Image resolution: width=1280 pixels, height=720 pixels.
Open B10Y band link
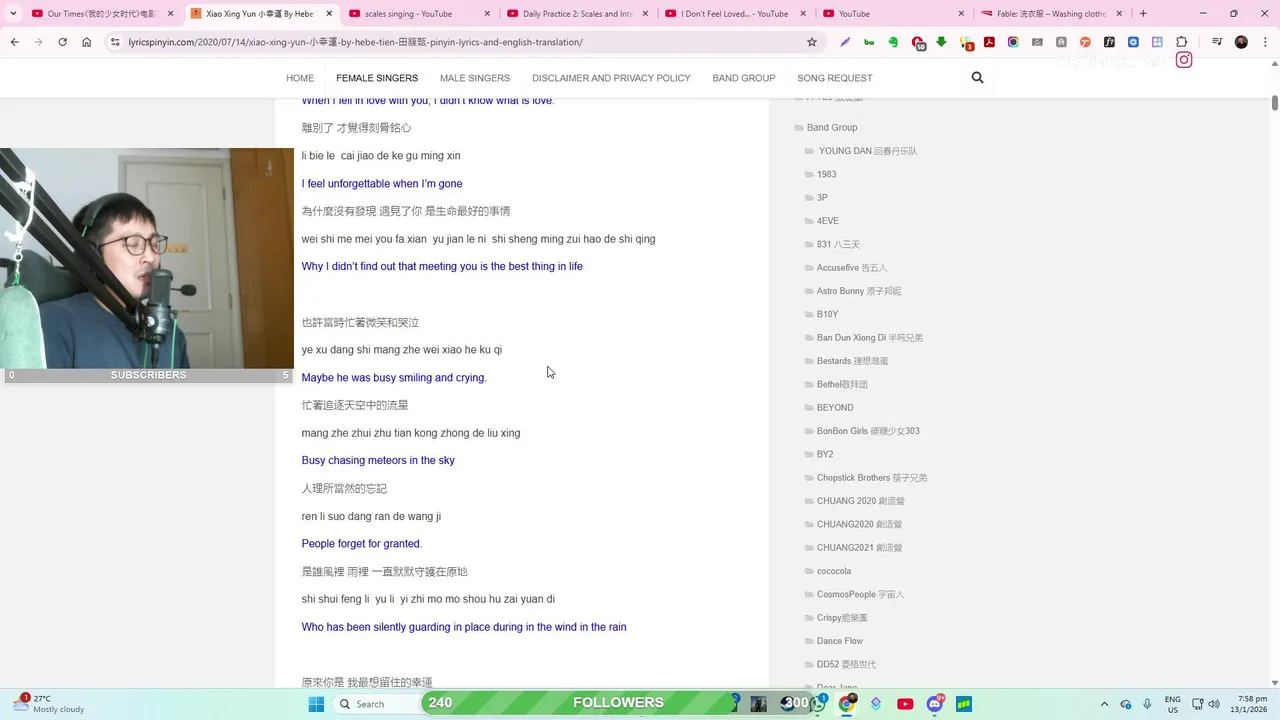tap(828, 314)
